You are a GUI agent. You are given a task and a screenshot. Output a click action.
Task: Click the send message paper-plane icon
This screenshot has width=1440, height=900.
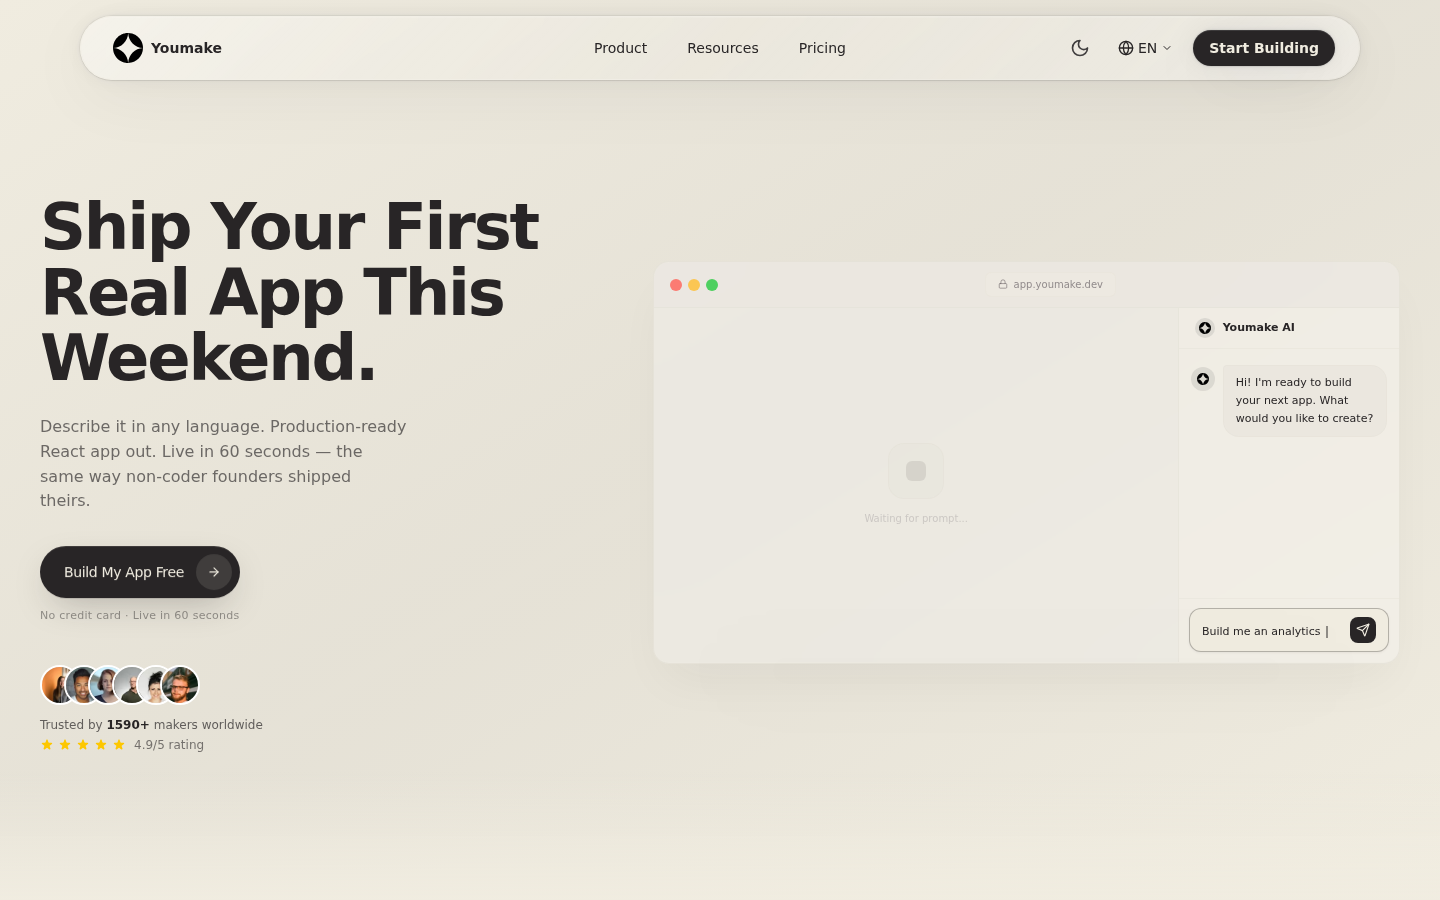click(x=1363, y=630)
